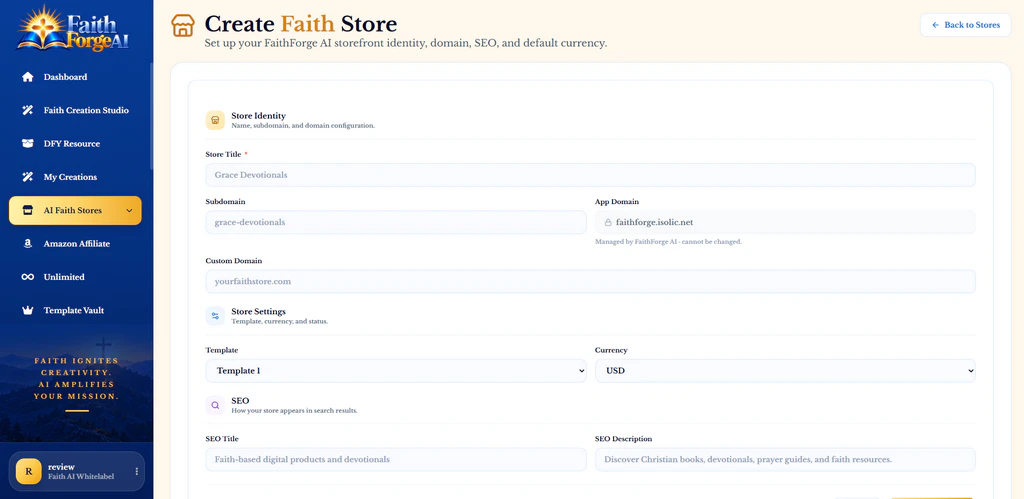The width and height of the screenshot is (1024, 499).
Task: Open Template Vault menu item
Action: (x=75, y=310)
